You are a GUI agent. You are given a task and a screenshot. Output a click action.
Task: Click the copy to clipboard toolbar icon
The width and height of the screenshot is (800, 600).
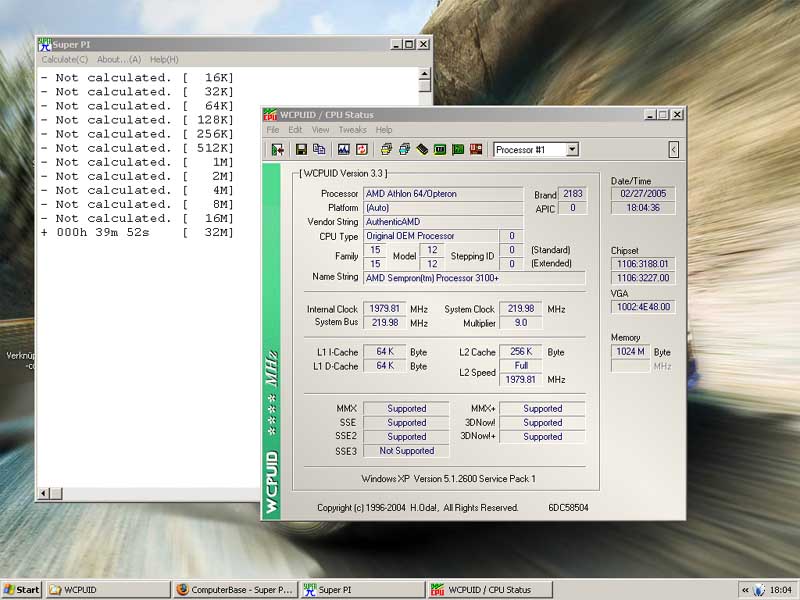pos(319,149)
